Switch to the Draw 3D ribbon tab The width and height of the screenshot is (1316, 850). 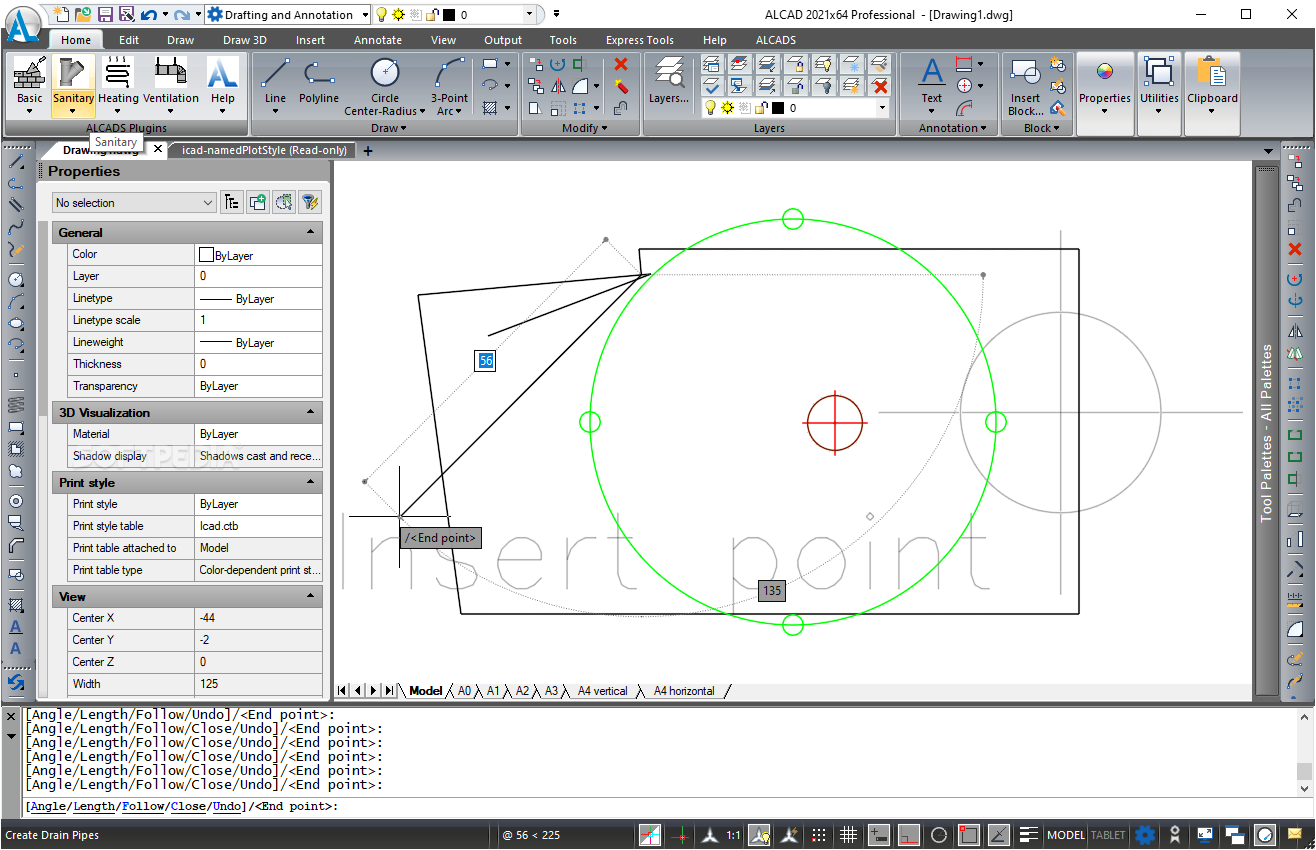(244, 40)
